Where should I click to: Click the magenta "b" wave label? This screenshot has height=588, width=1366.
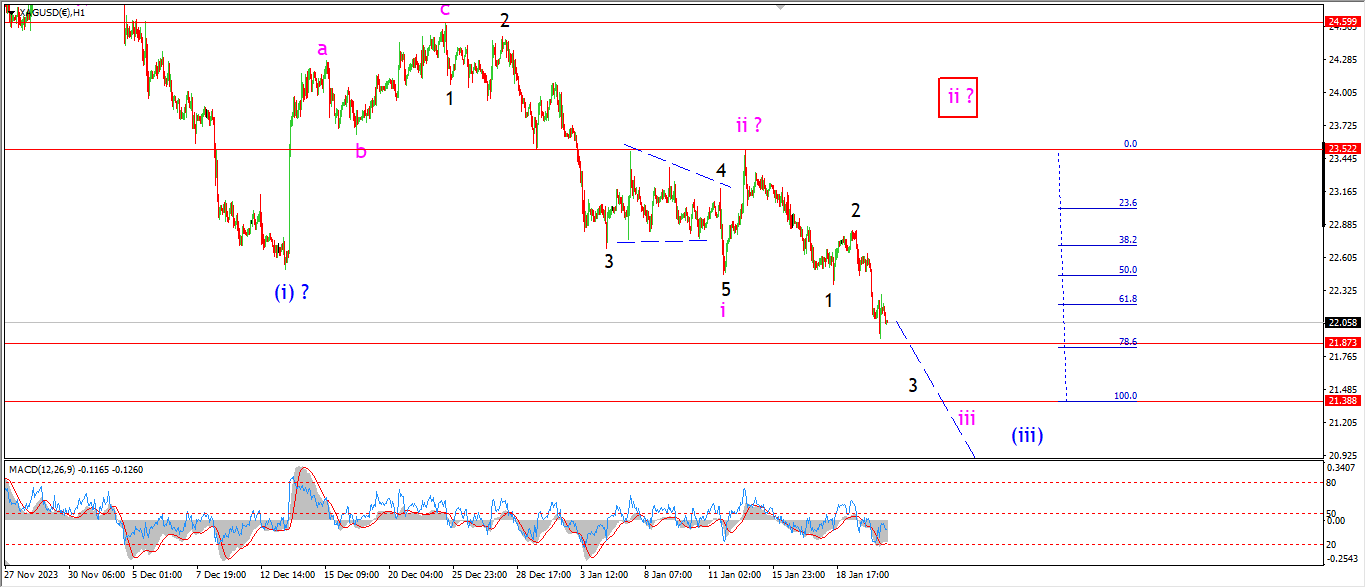tap(361, 151)
